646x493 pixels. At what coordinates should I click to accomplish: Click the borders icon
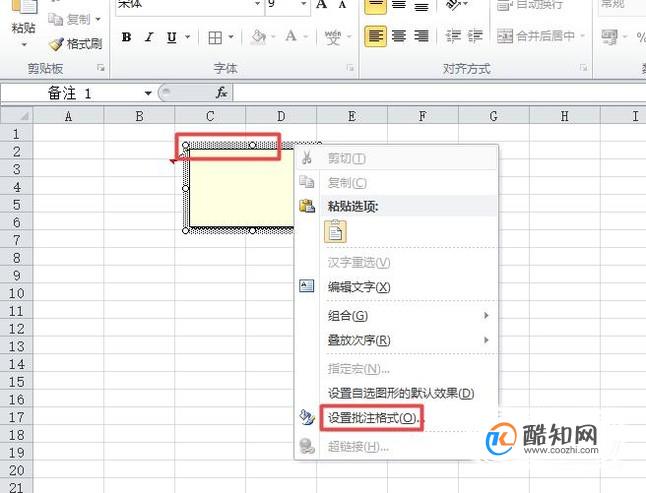click(x=215, y=37)
